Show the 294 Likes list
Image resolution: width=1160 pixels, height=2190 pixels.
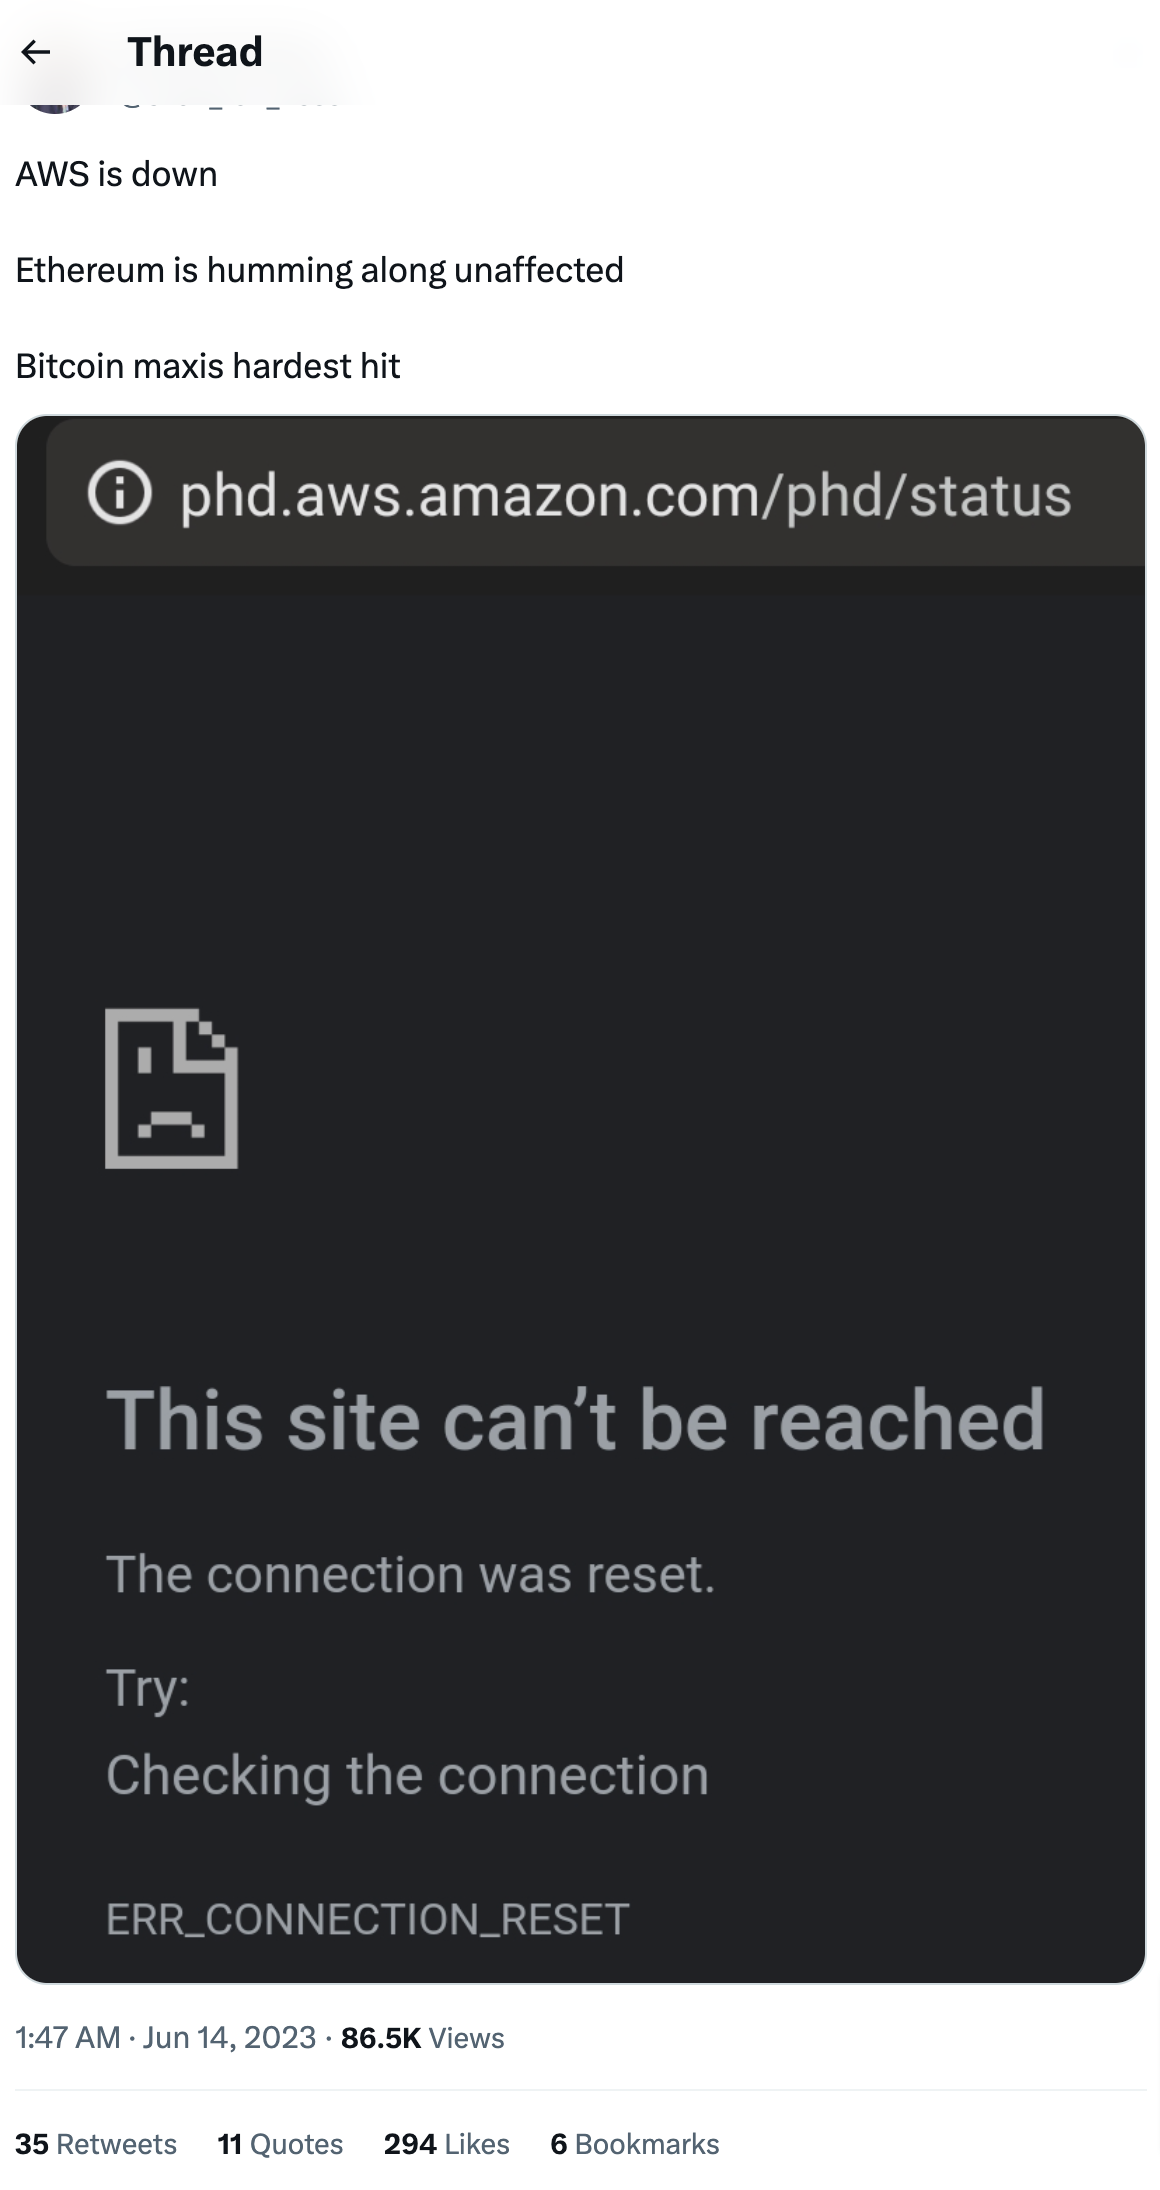click(x=447, y=2144)
